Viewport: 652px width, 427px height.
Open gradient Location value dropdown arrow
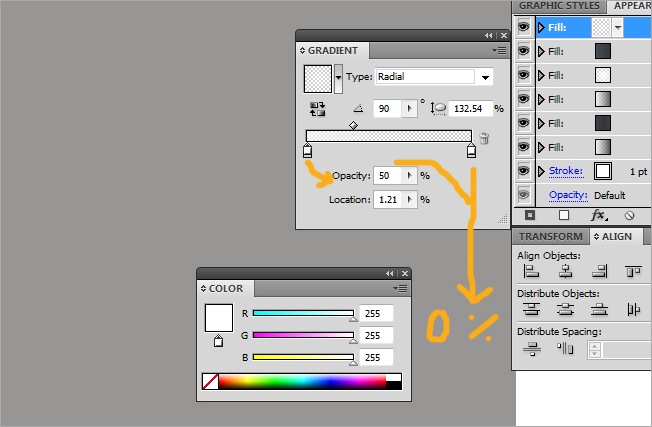coord(409,200)
